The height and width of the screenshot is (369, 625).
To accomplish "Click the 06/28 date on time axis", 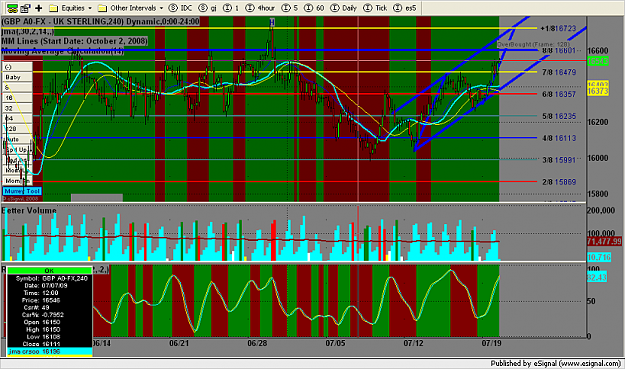I will [x=257, y=343].
